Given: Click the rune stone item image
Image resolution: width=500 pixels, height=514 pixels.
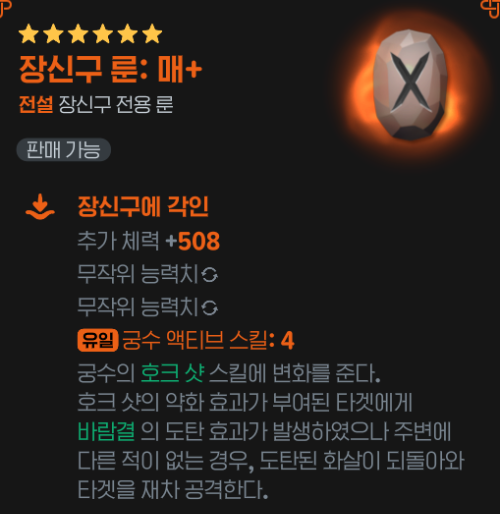Looking at the screenshot, I should [x=410, y=85].
